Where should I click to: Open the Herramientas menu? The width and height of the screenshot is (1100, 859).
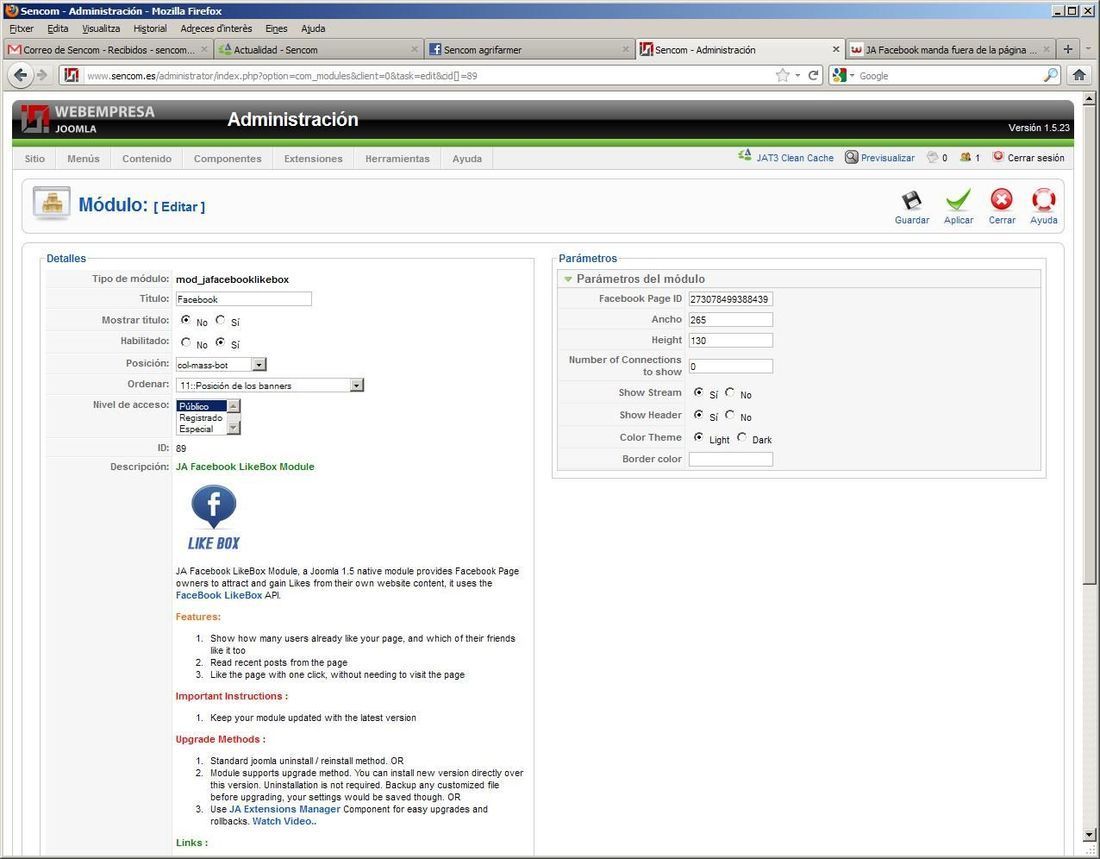click(397, 159)
